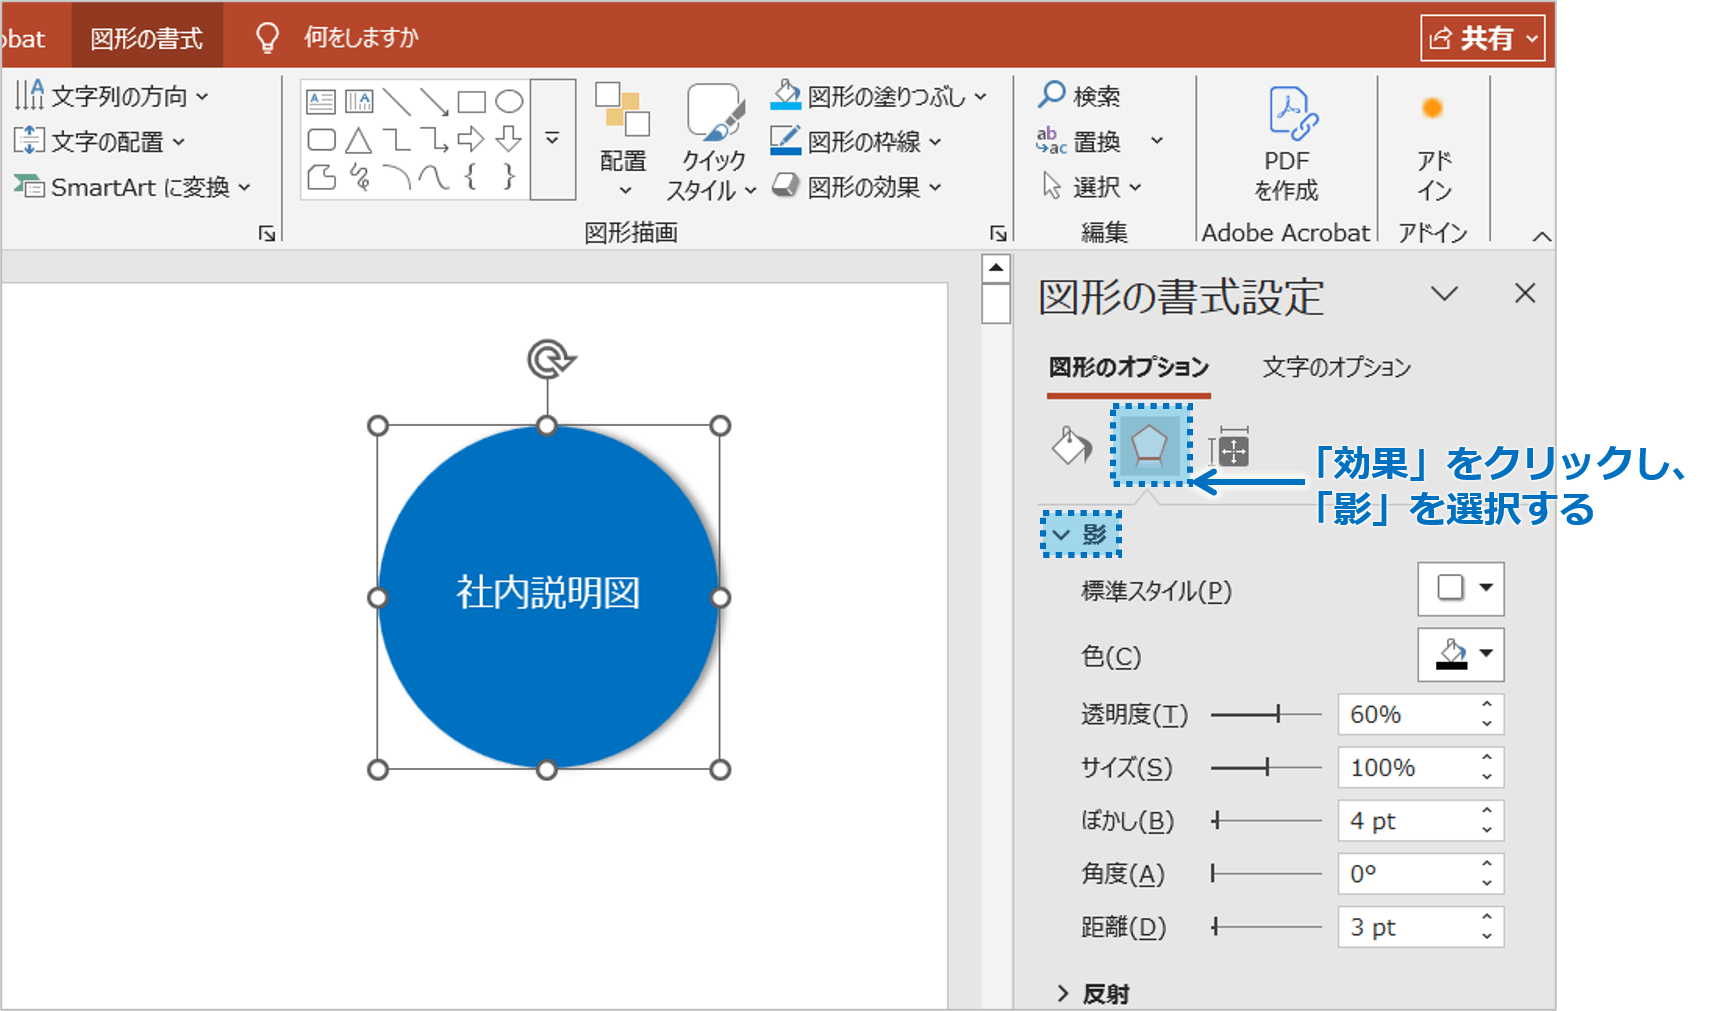Expand the shapes gallery more arrow

(x=552, y=139)
